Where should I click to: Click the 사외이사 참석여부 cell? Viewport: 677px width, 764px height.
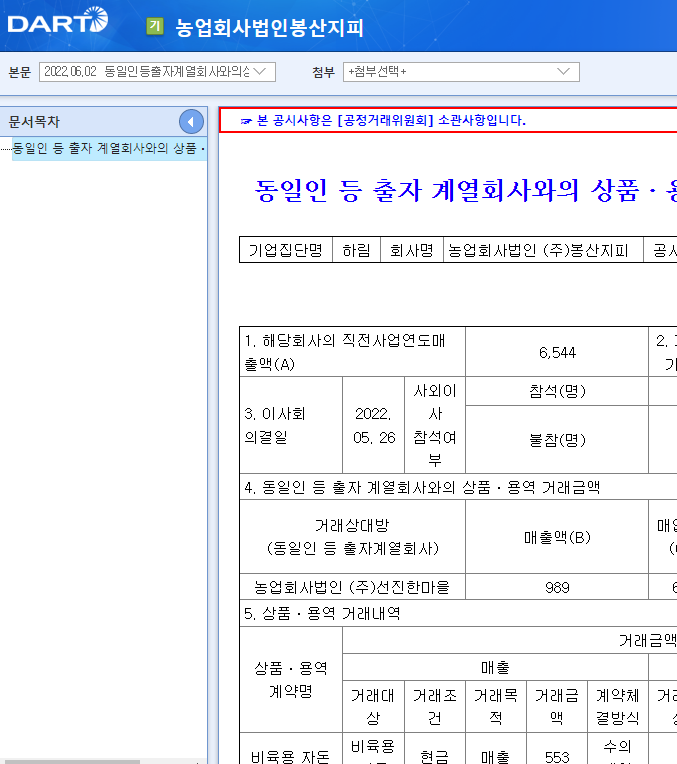[x=435, y=425]
